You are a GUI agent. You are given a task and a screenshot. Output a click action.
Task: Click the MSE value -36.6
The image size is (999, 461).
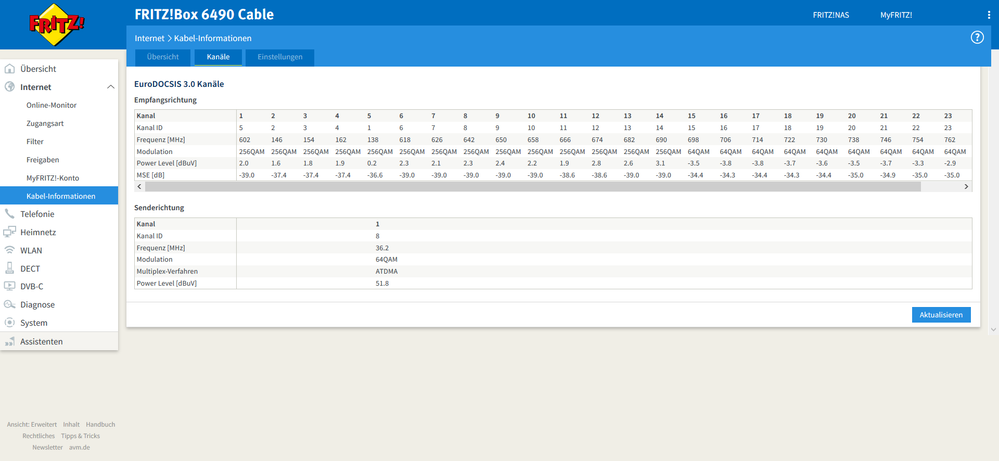[375, 175]
